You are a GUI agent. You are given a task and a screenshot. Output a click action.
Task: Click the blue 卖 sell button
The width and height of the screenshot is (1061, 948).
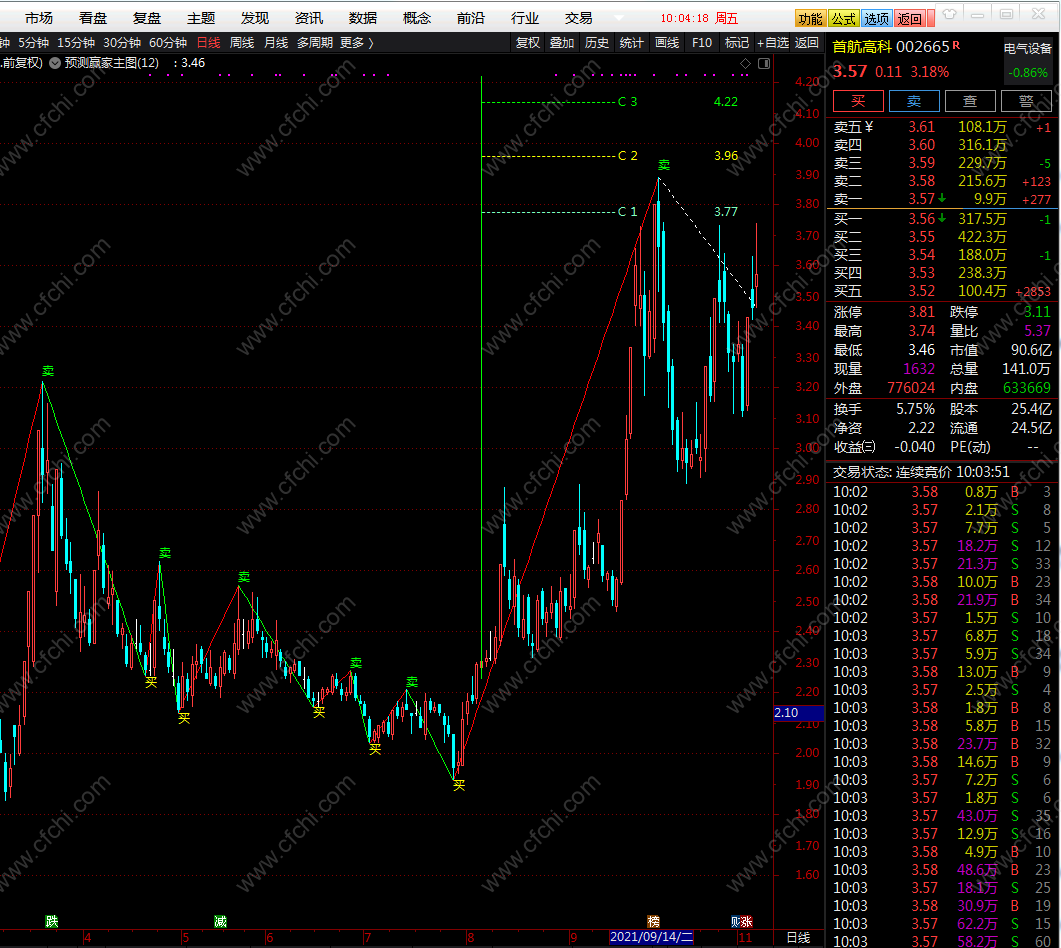point(914,101)
